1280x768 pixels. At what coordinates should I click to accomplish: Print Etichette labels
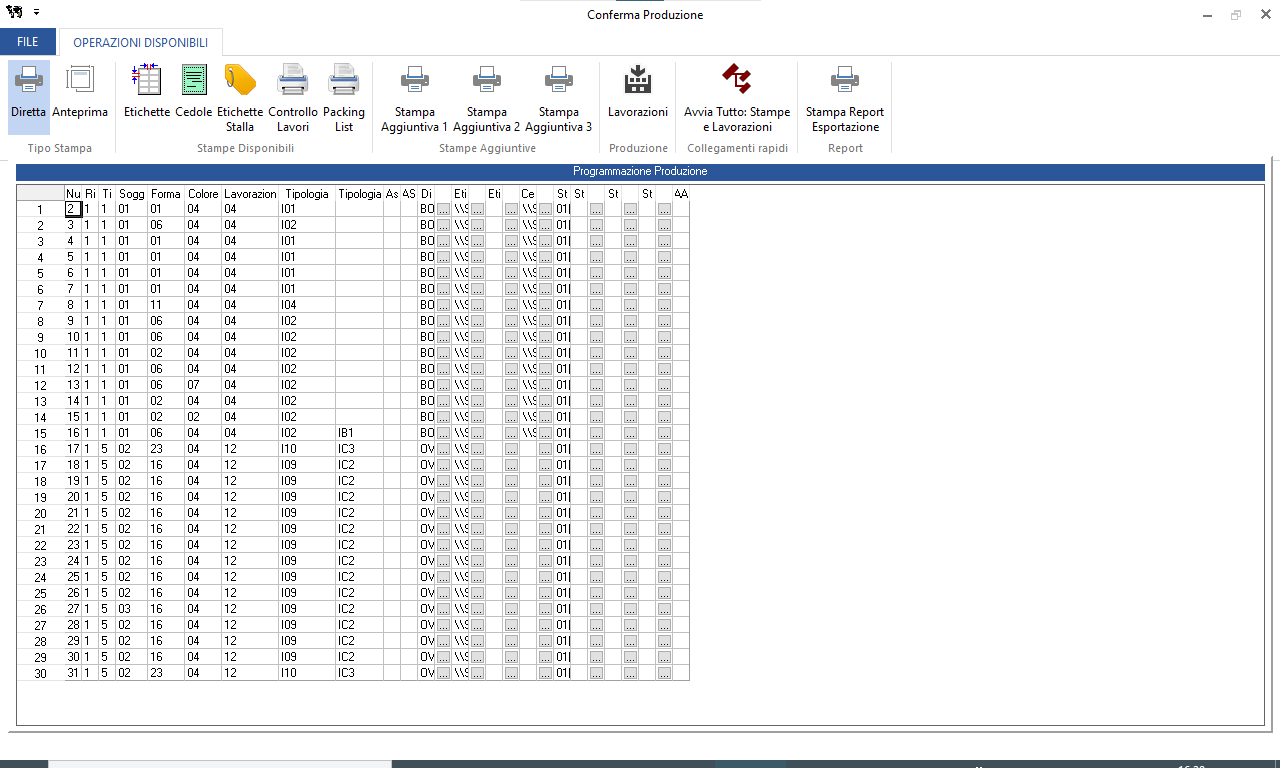click(x=147, y=97)
